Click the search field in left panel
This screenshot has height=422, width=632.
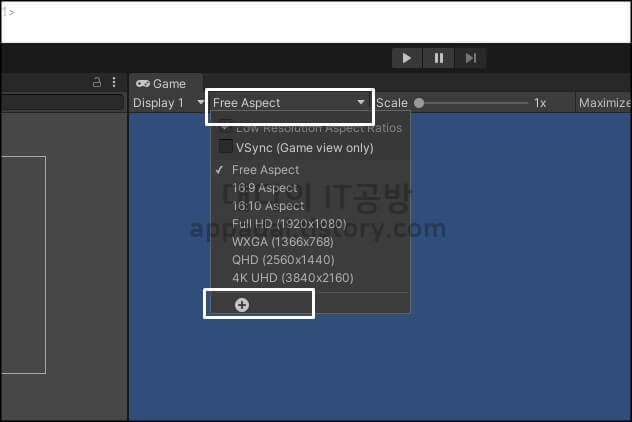(62, 102)
